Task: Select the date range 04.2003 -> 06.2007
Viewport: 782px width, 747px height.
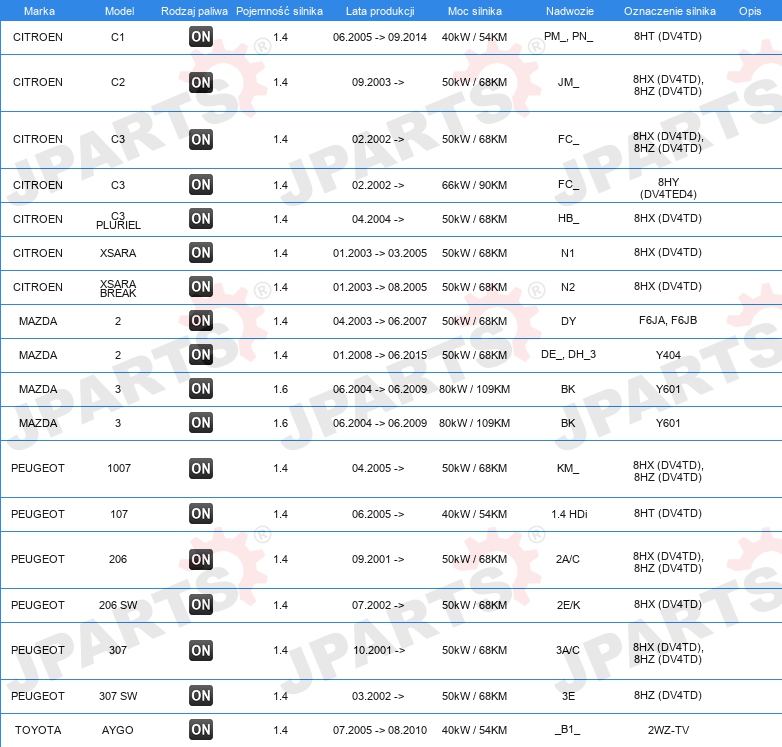Action: click(x=380, y=321)
